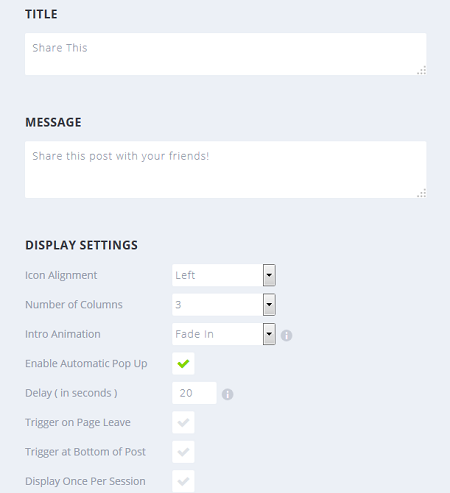Focus the Title text field
The image size is (450, 493).
coord(226,54)
